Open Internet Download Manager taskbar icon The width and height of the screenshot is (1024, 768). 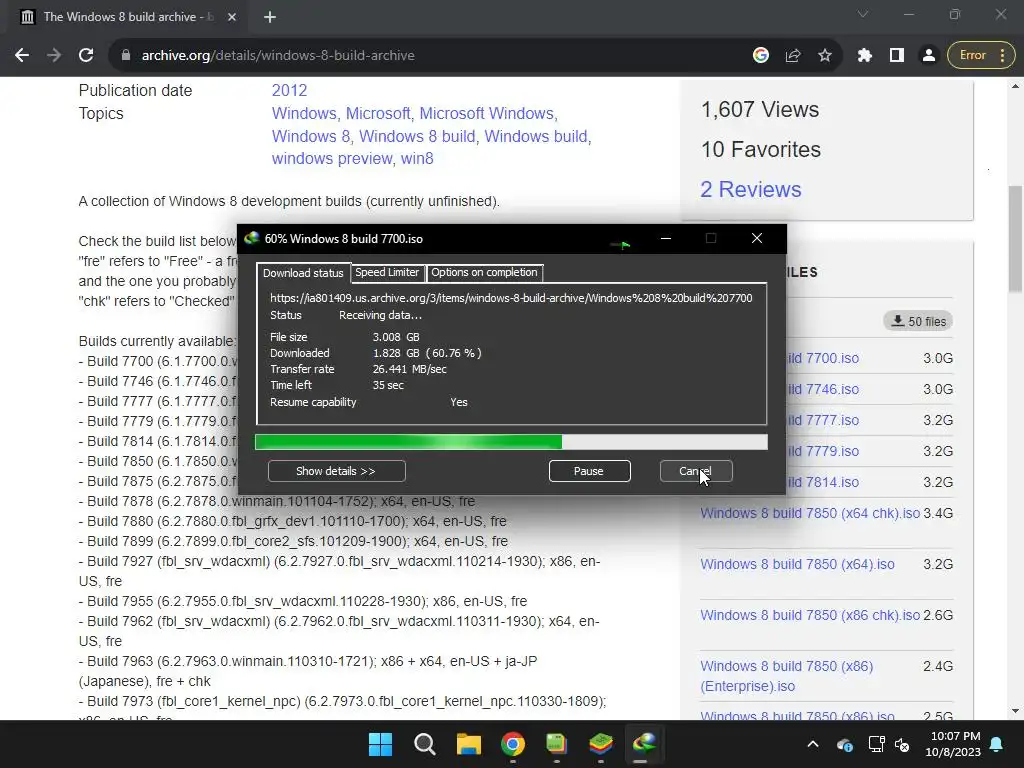pyautogui.click(x=644, y=744)
